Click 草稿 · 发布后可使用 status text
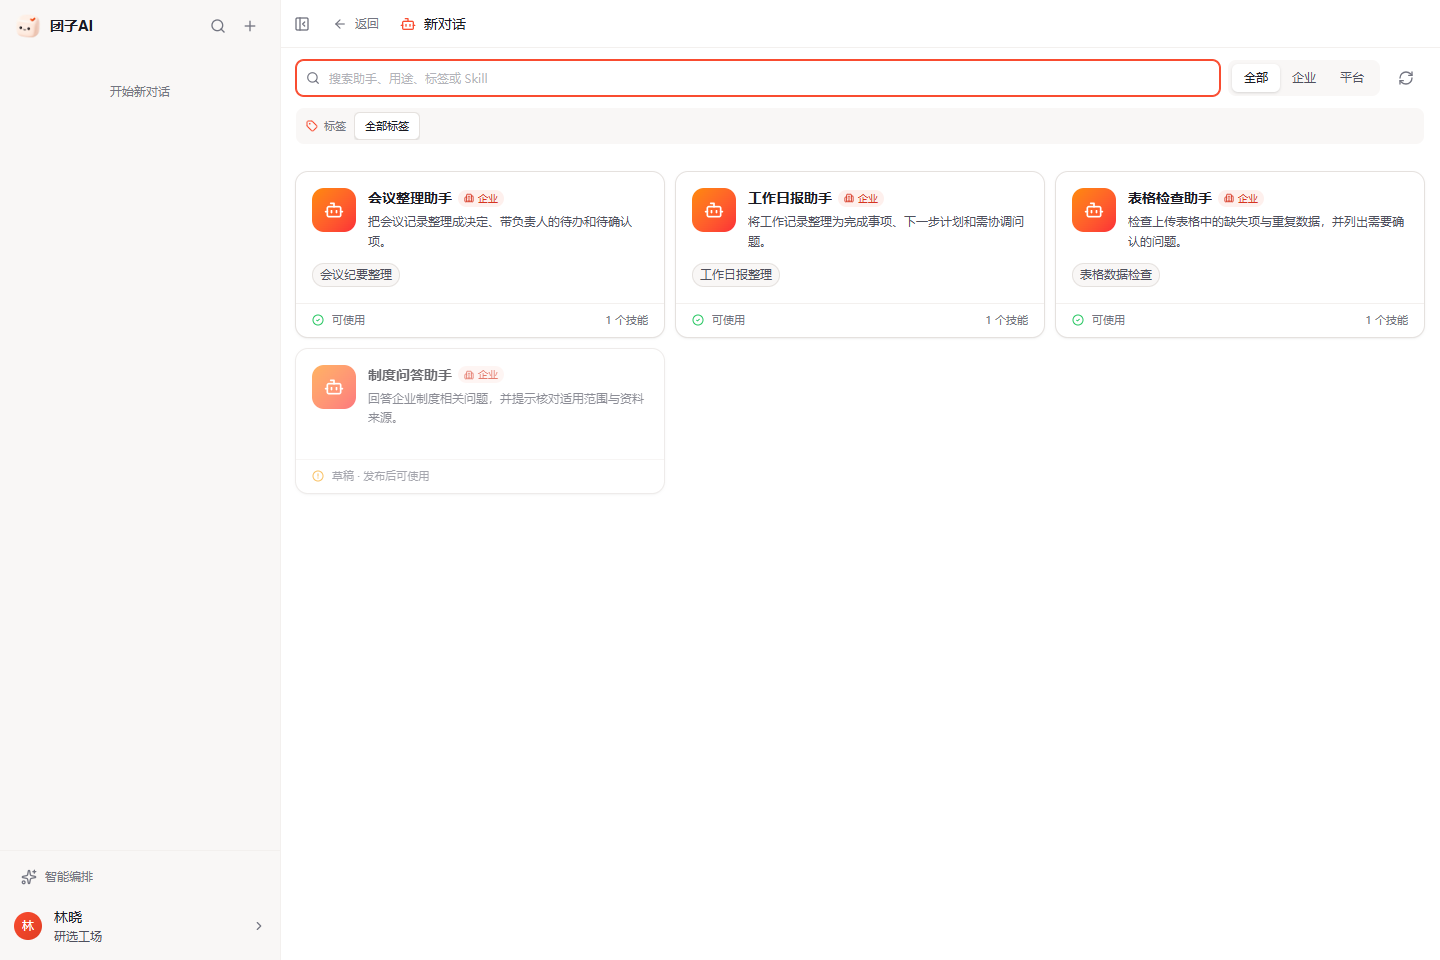1440x960 pixels. tap(380, 476)
